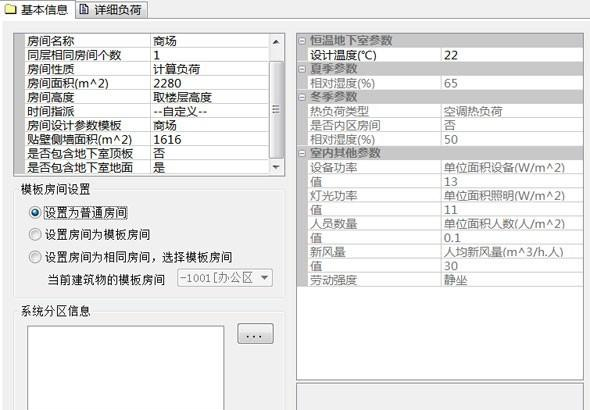Click lighting power 值 11
590x410 pixels.
pos(512,210)
